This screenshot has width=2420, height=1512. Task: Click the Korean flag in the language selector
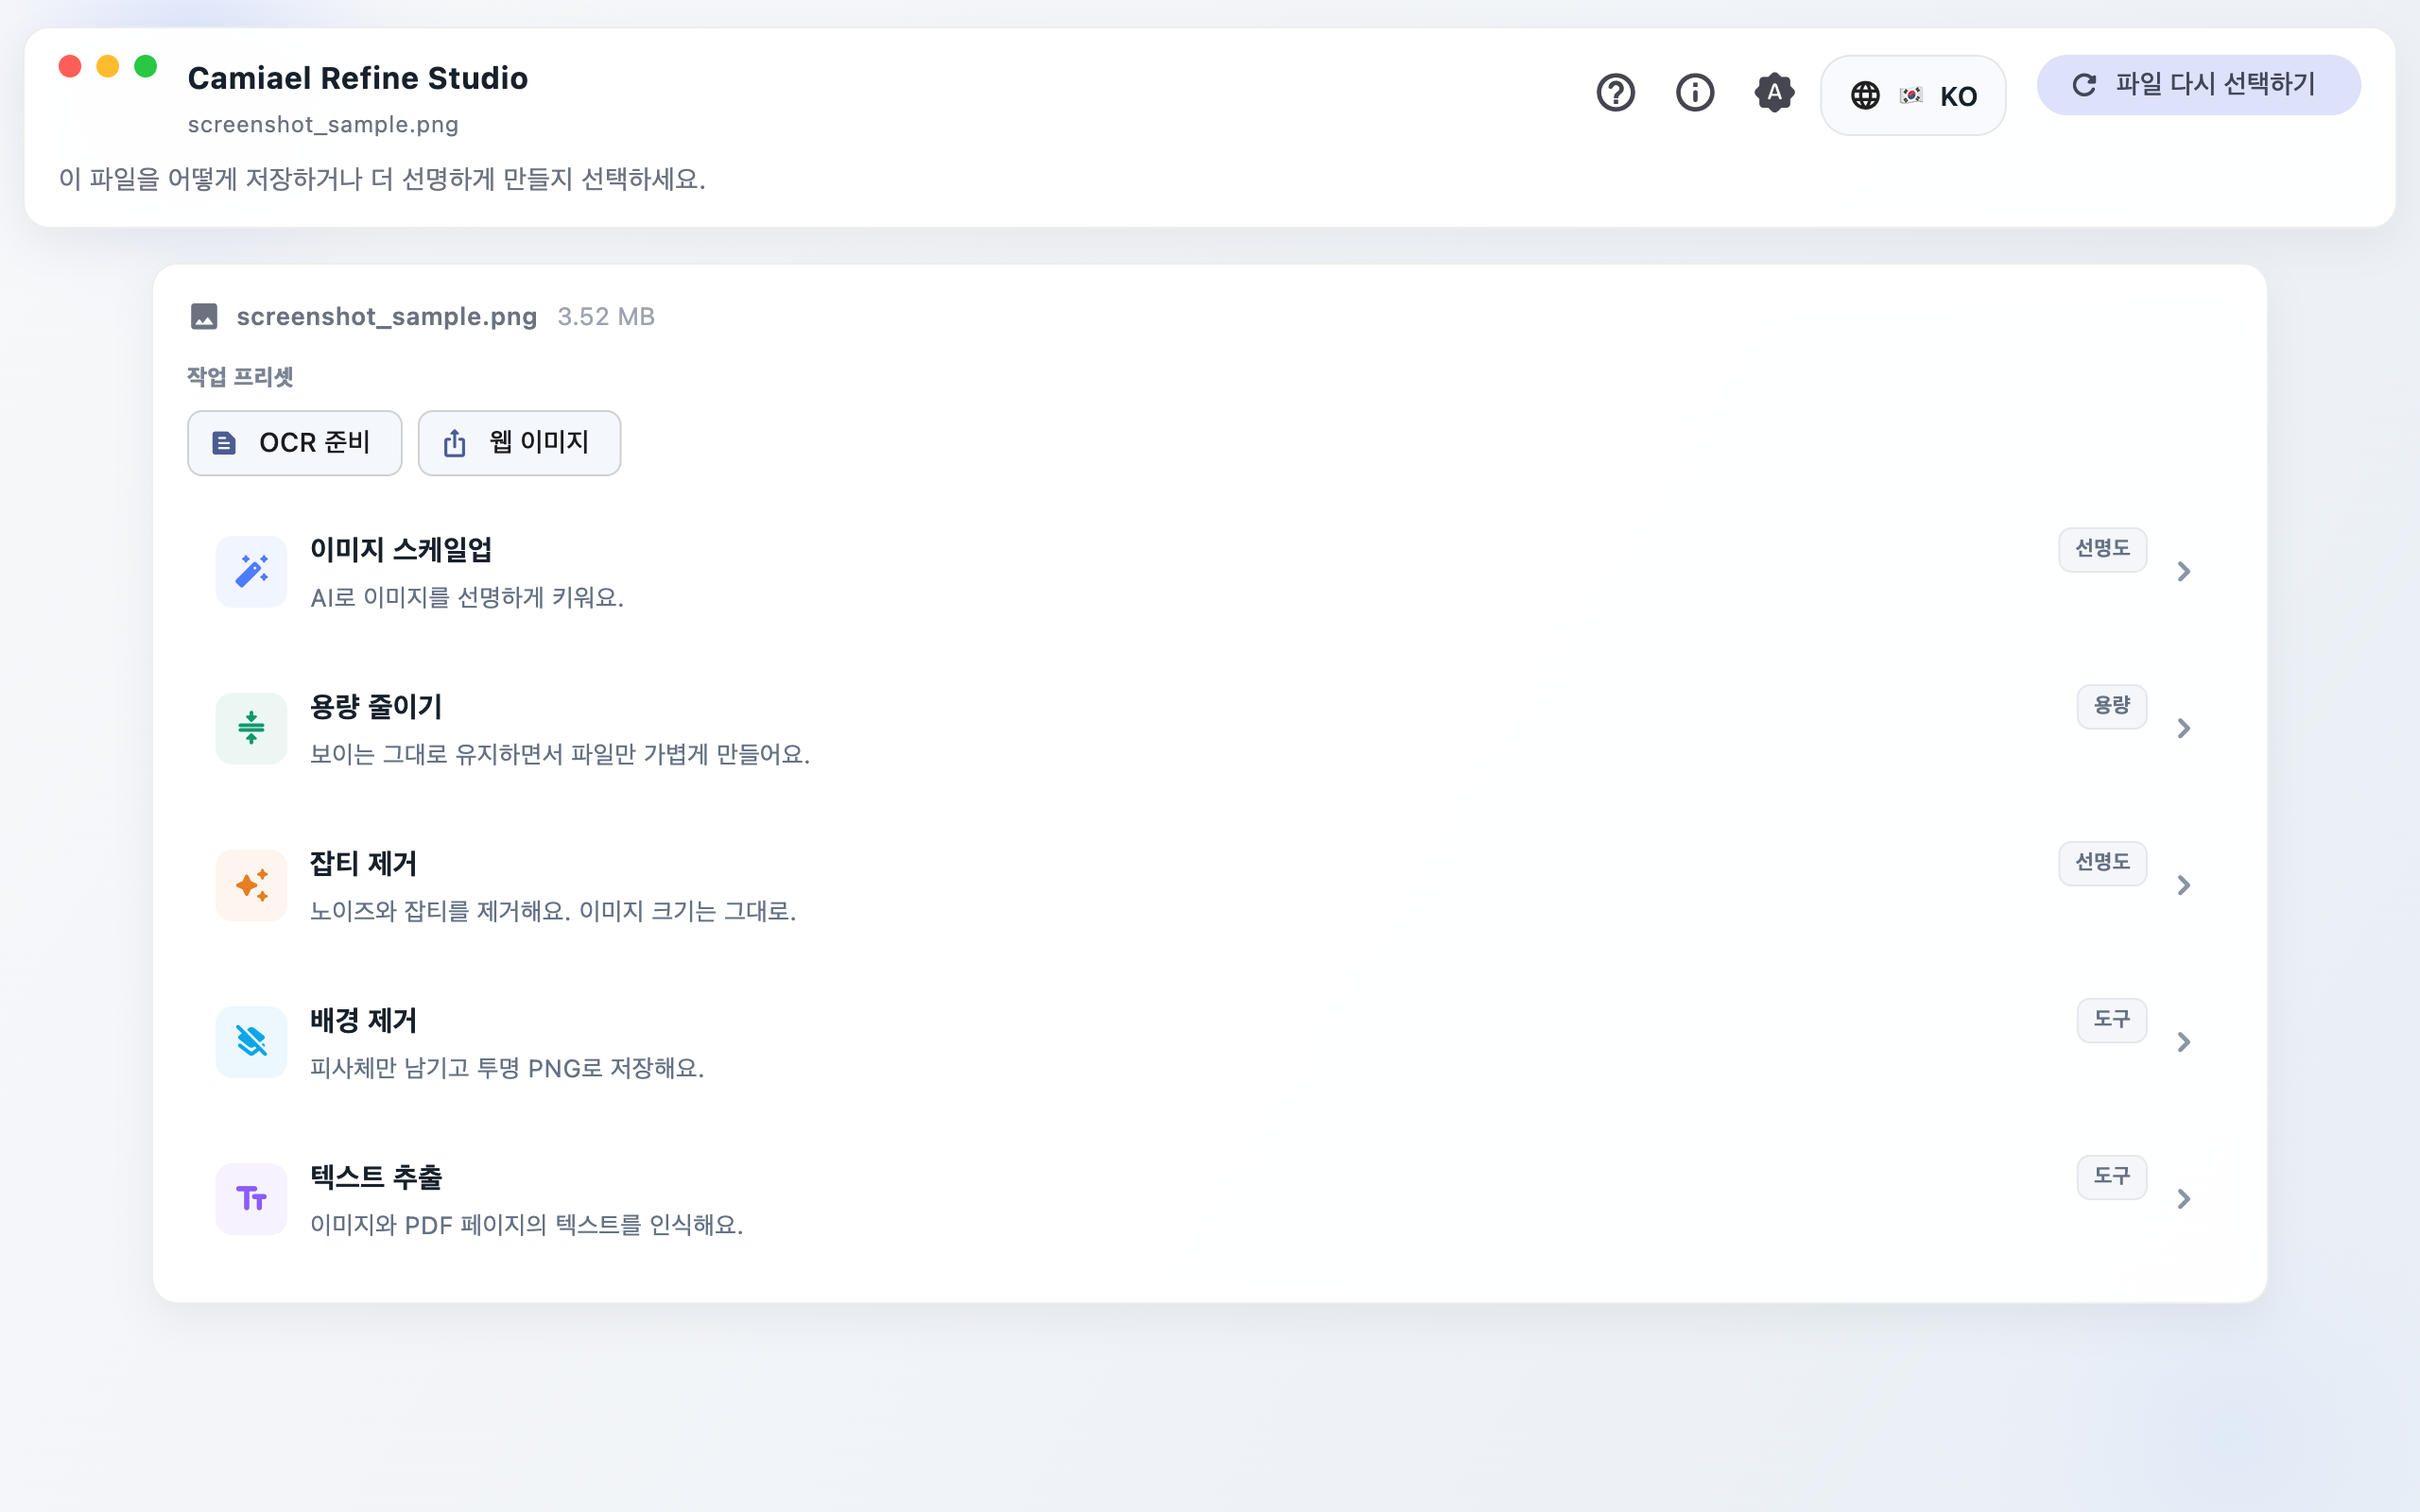click(x=1911, y=95)
